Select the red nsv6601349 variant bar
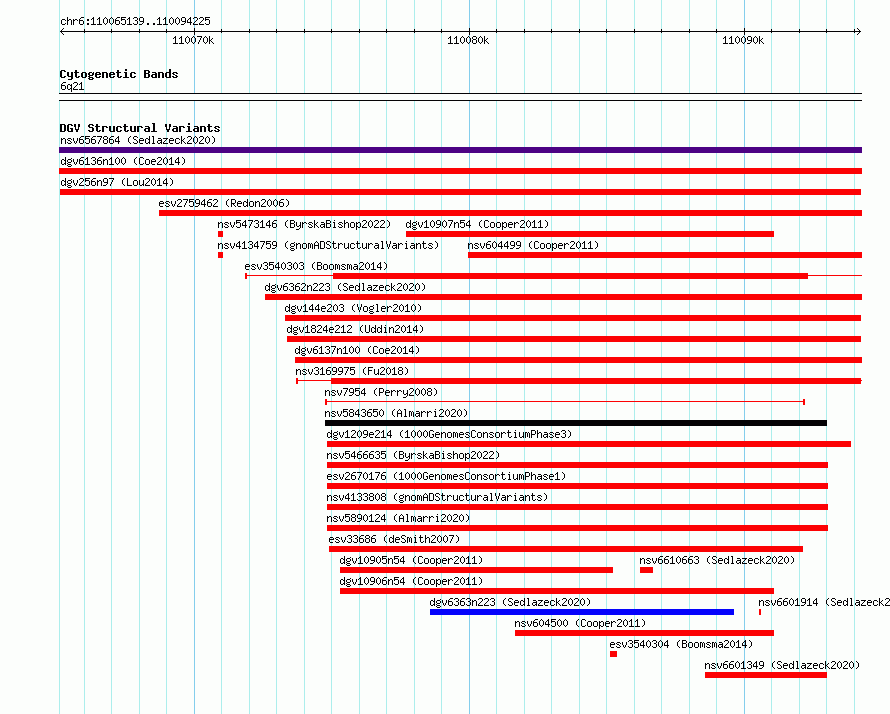This screenshot has height=714, width=890. tap(766, 675)
